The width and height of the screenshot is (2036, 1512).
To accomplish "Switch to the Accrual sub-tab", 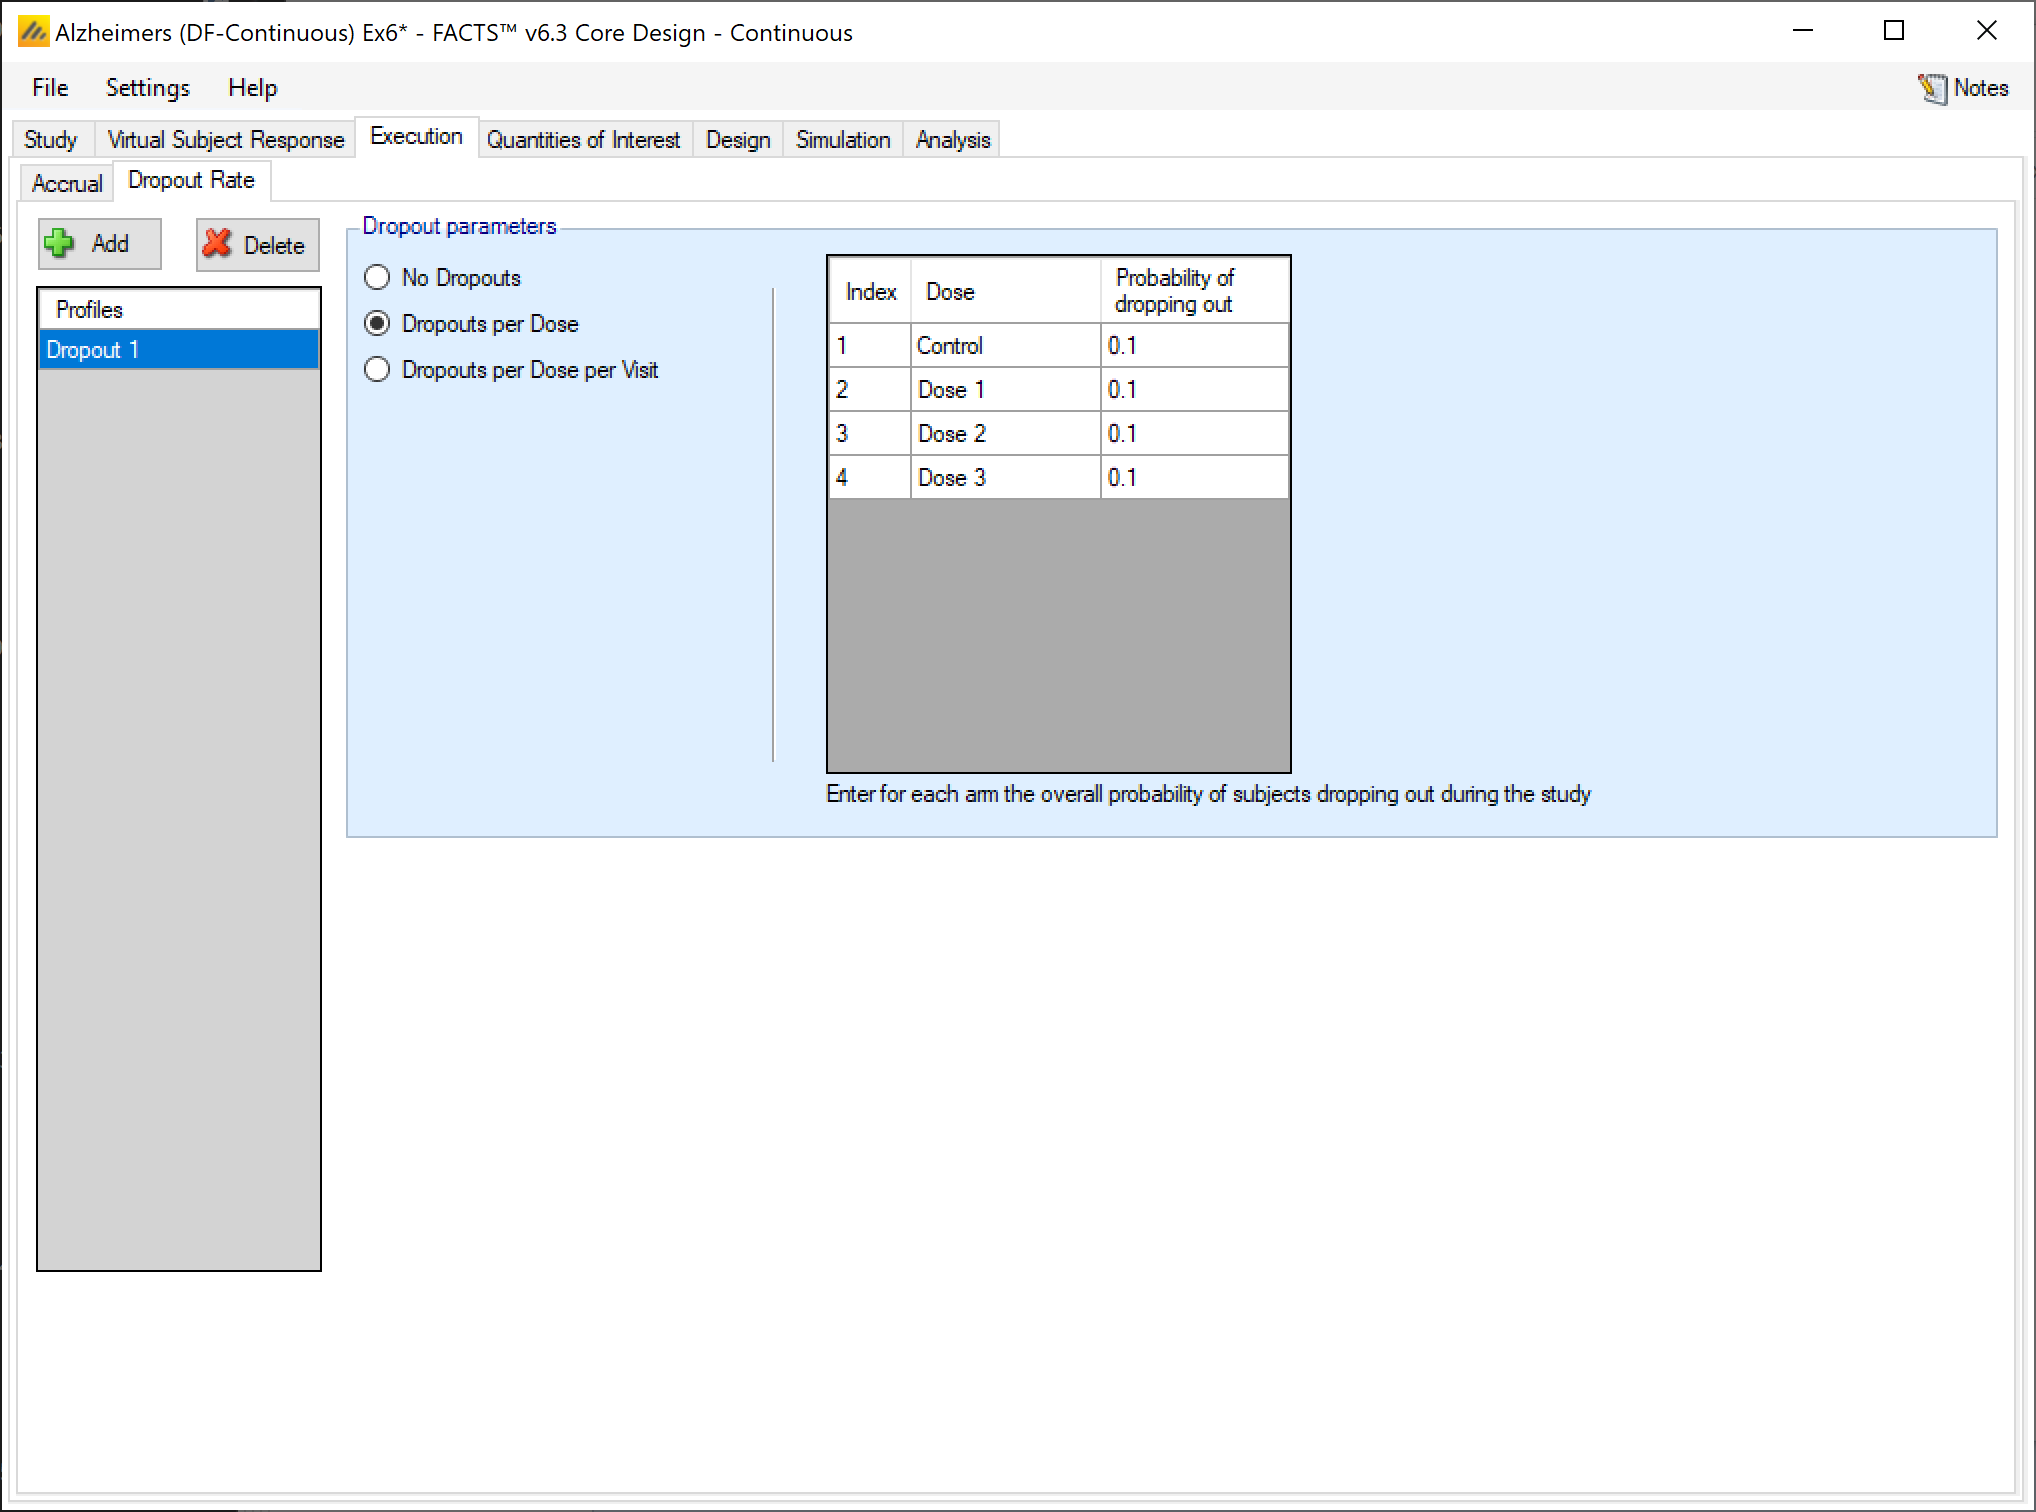I will (67, 183).
